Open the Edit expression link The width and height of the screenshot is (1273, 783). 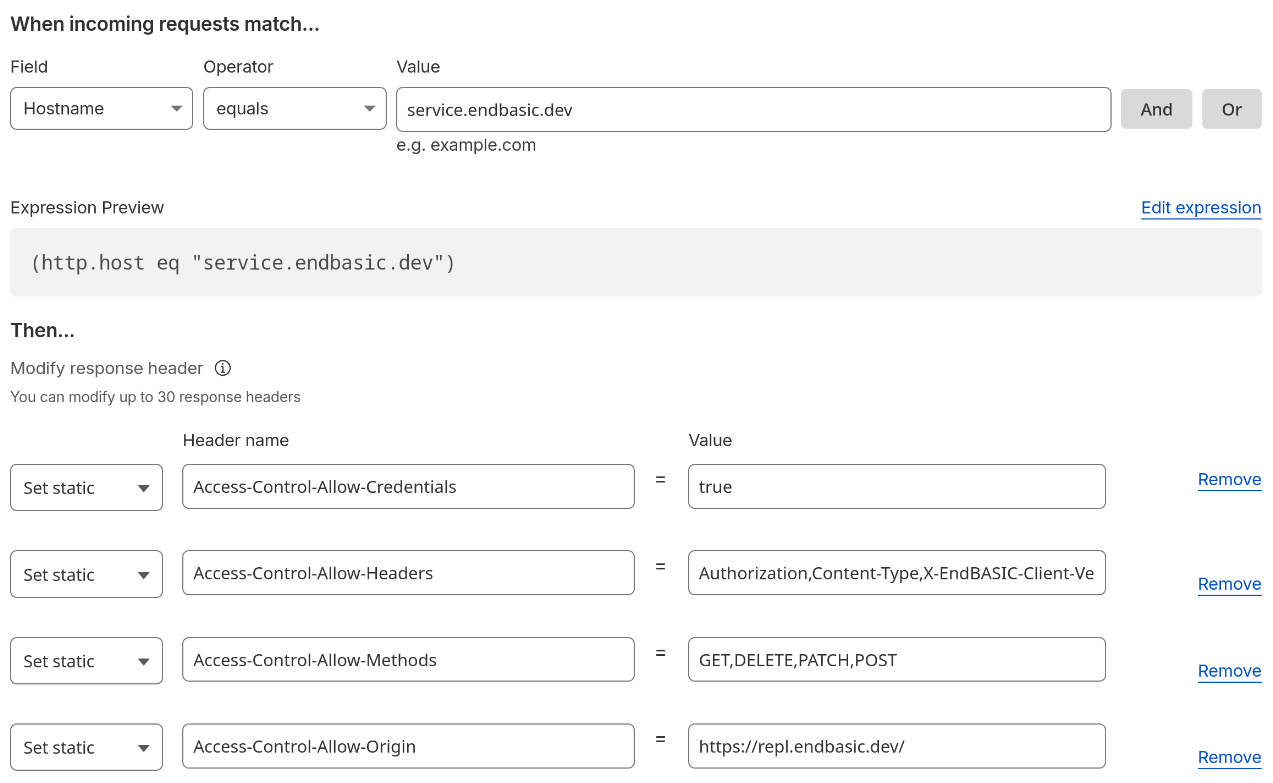[1200, 208]
